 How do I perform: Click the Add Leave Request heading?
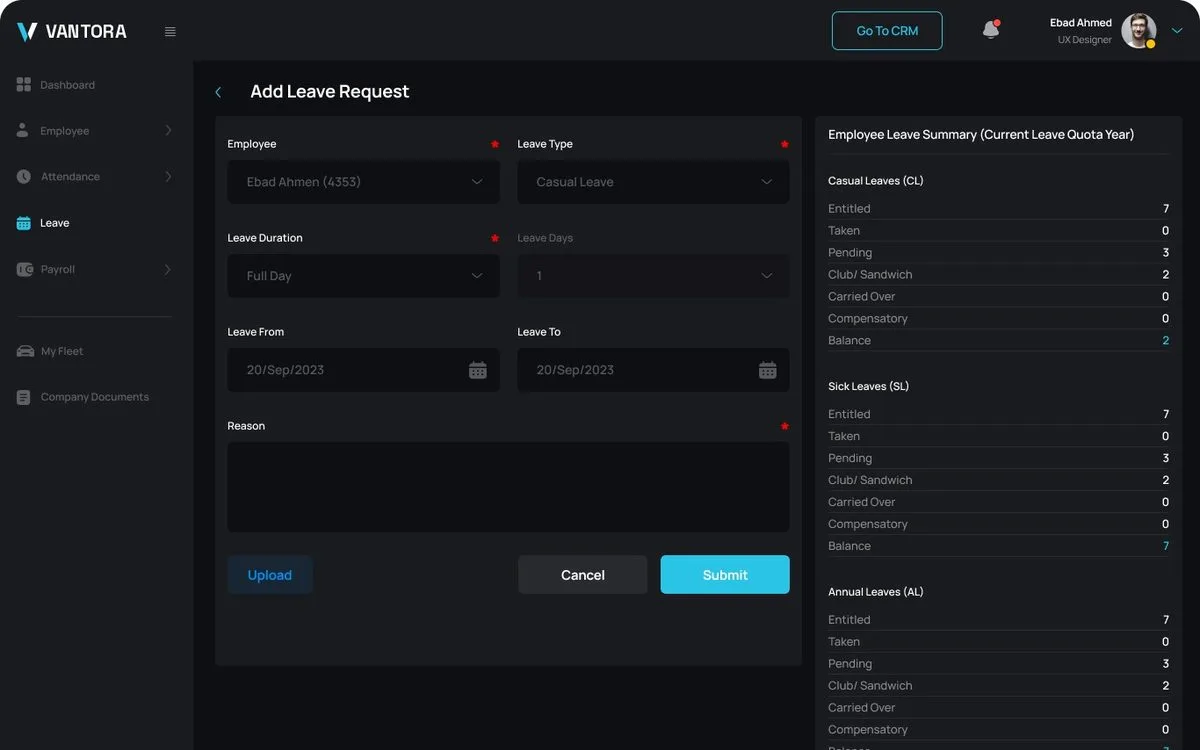[330, 92]
